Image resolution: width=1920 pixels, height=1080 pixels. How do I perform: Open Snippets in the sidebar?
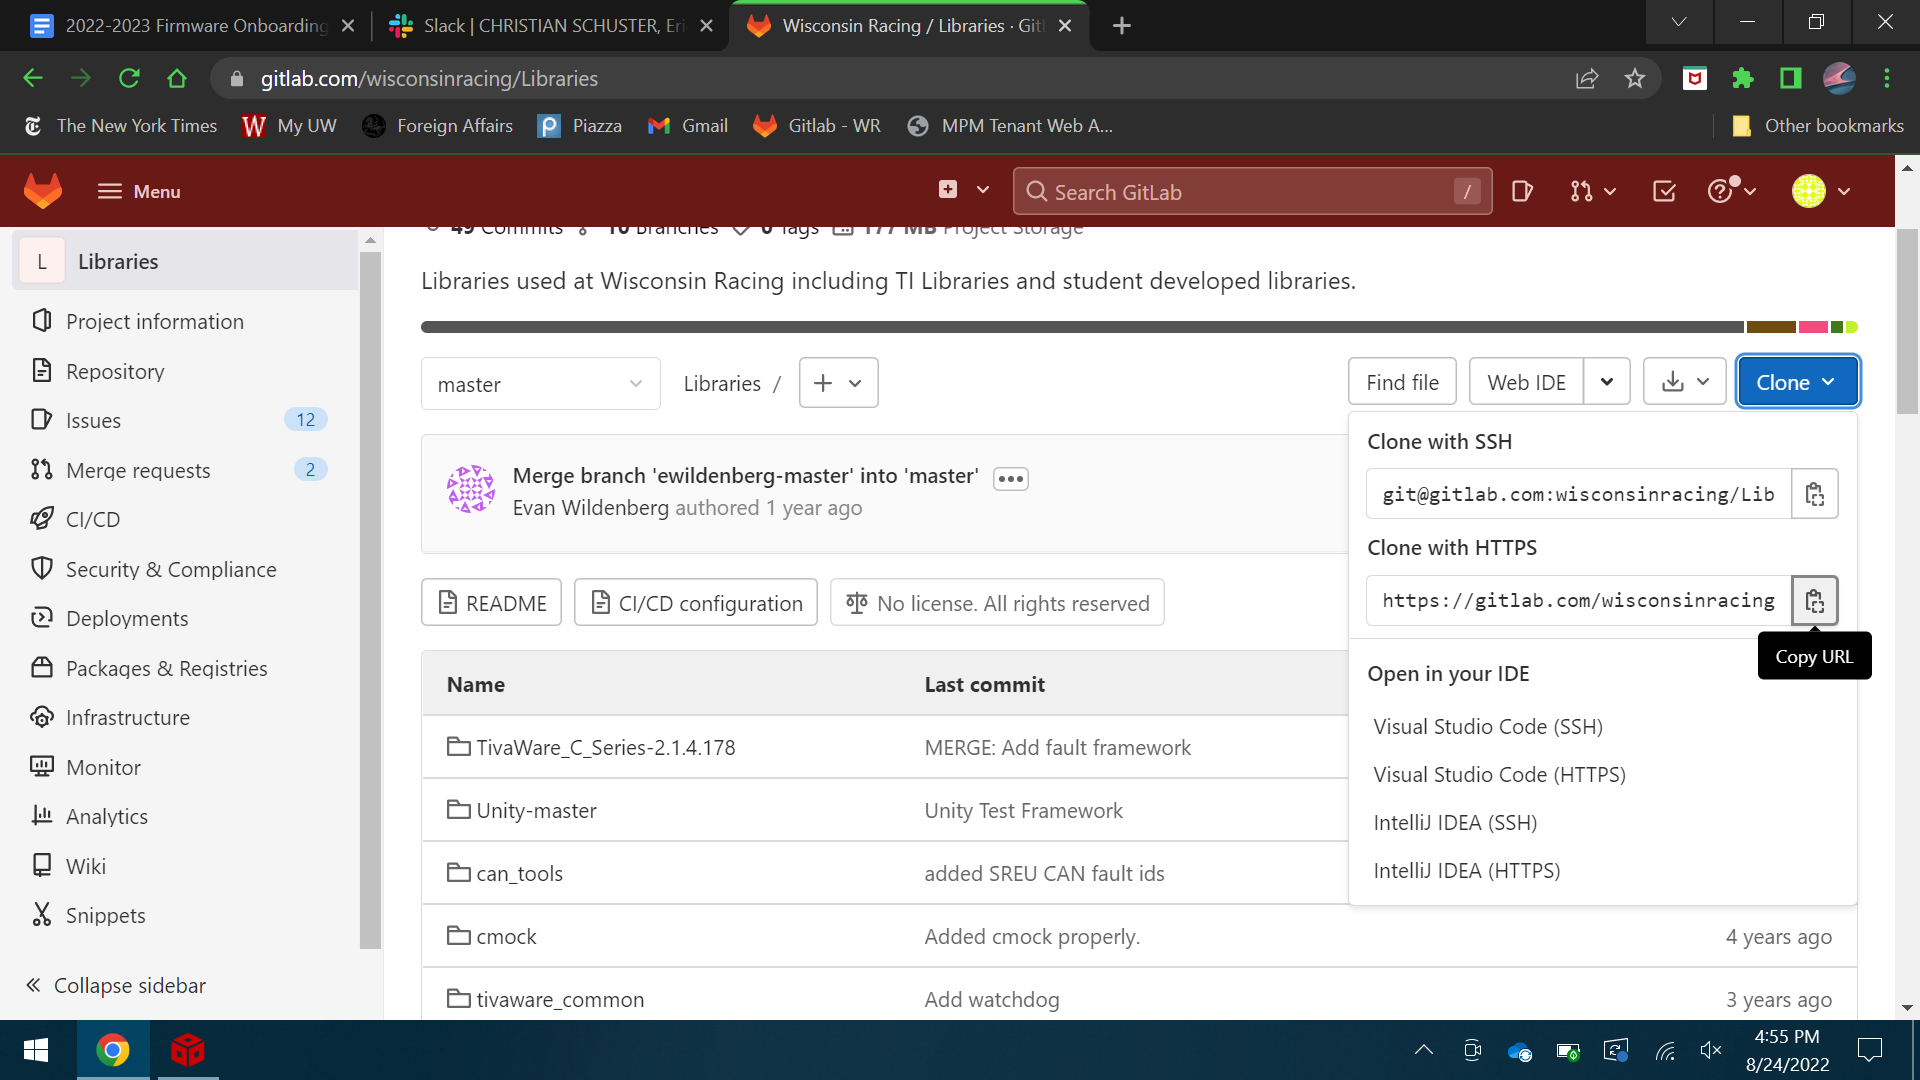pos(105,915)
